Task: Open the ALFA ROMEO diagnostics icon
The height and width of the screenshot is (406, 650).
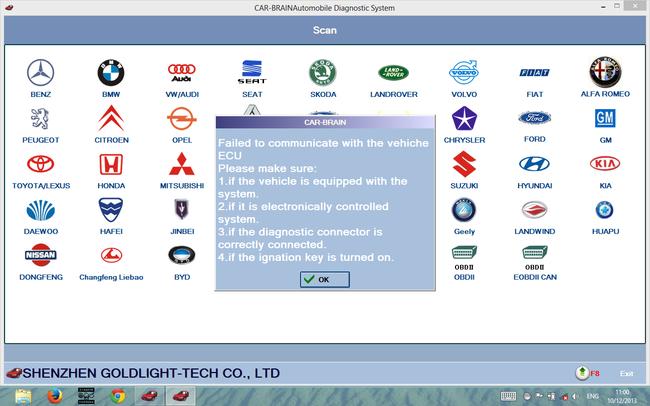Action: (x=605, y=72)
